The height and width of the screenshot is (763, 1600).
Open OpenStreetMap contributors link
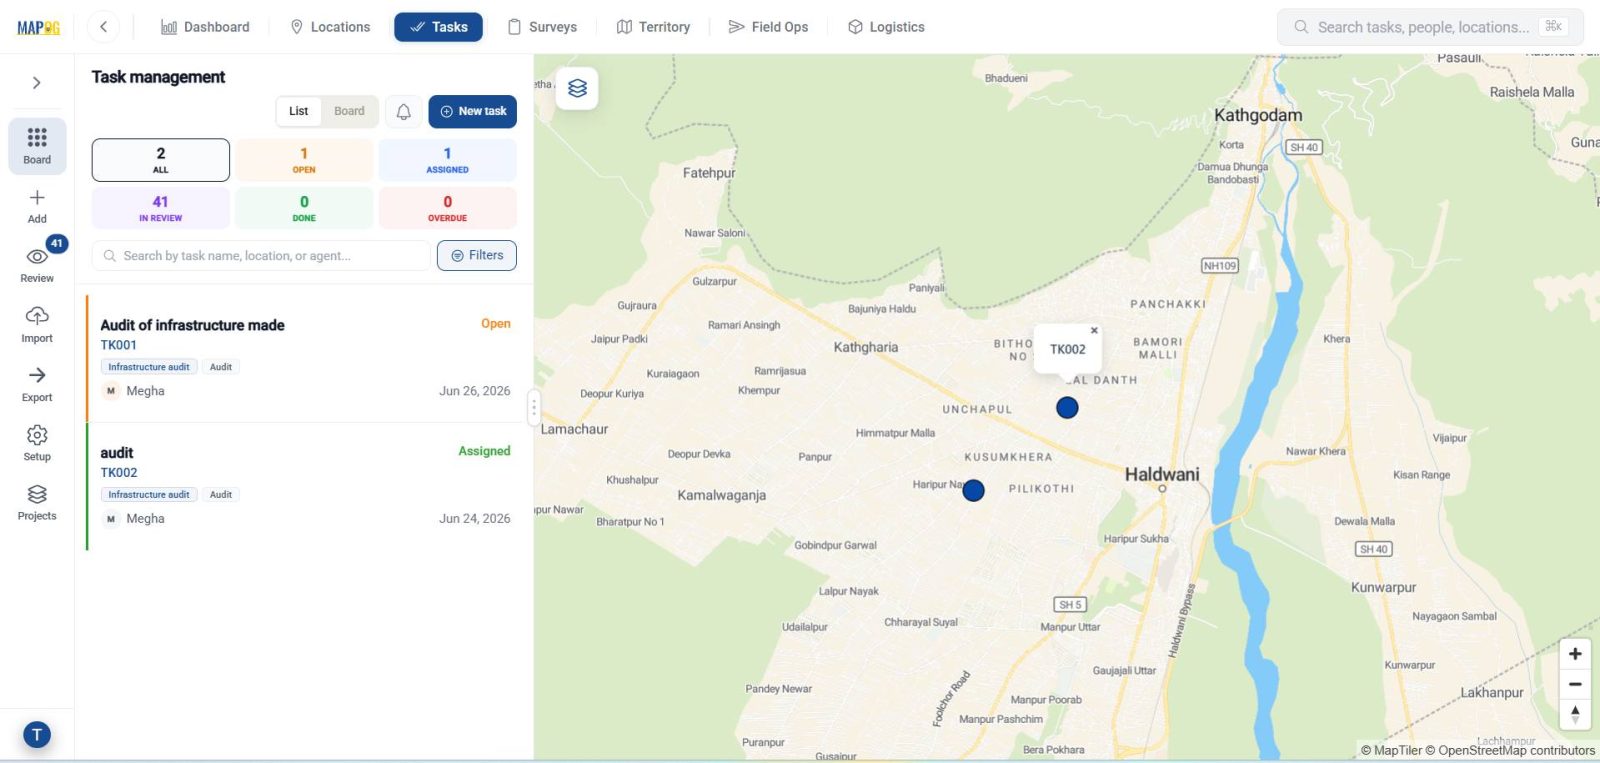(x=1510, y=751)
